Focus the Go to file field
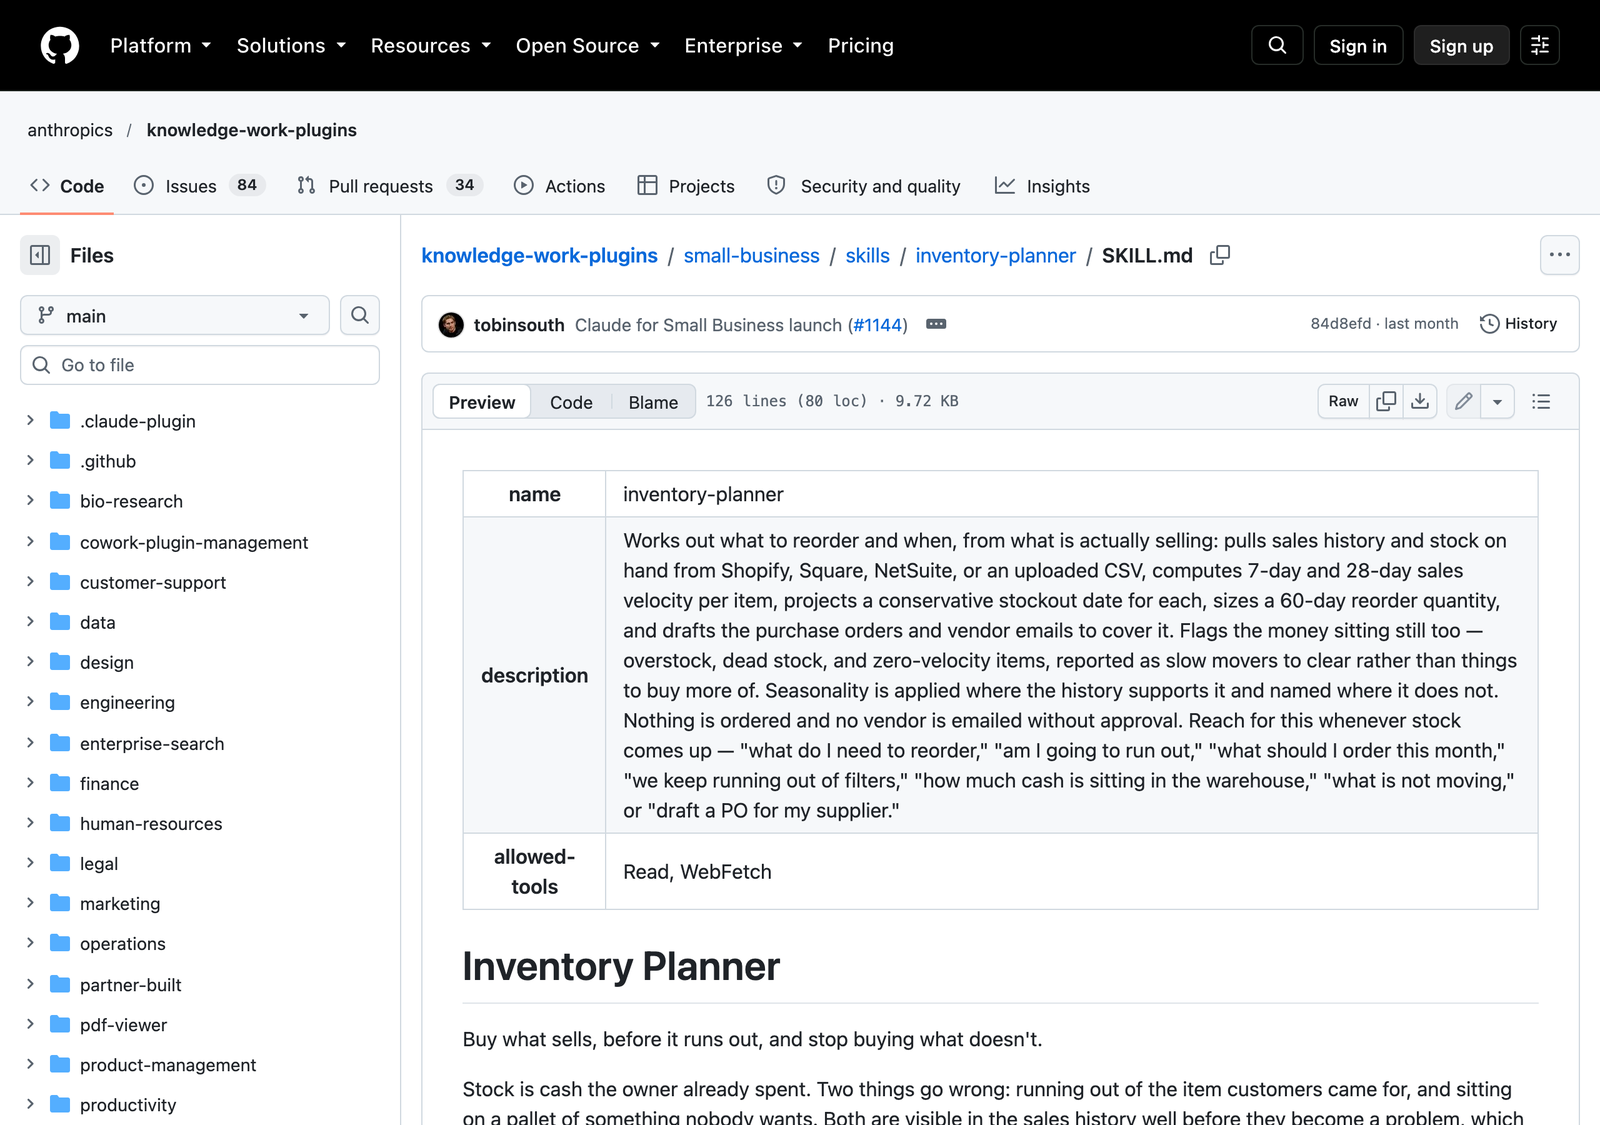The image size is (1600, 1125). 200,365
